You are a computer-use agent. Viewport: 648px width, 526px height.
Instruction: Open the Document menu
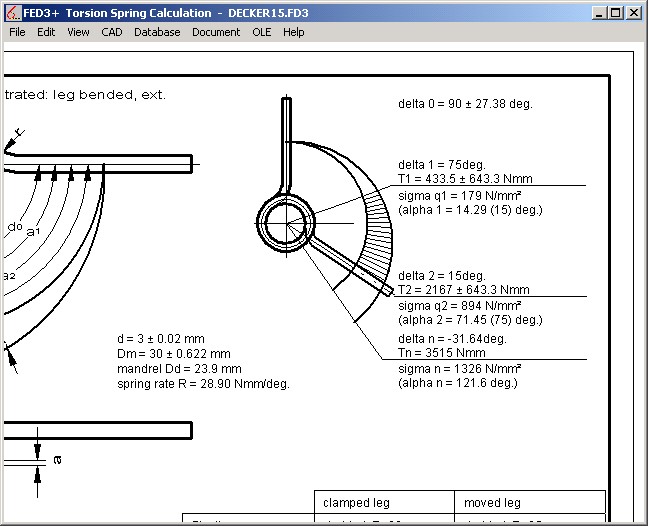click(x=216, y=32)
